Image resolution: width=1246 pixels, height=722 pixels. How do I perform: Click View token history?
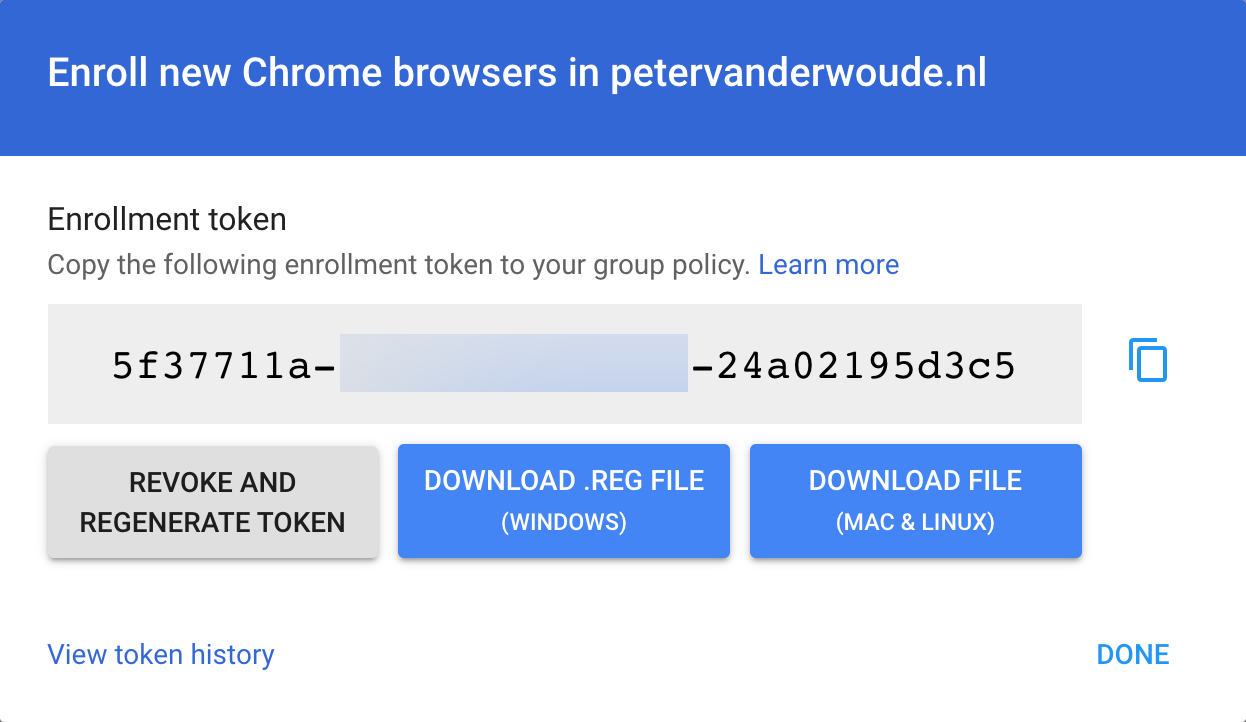(160, 654)
